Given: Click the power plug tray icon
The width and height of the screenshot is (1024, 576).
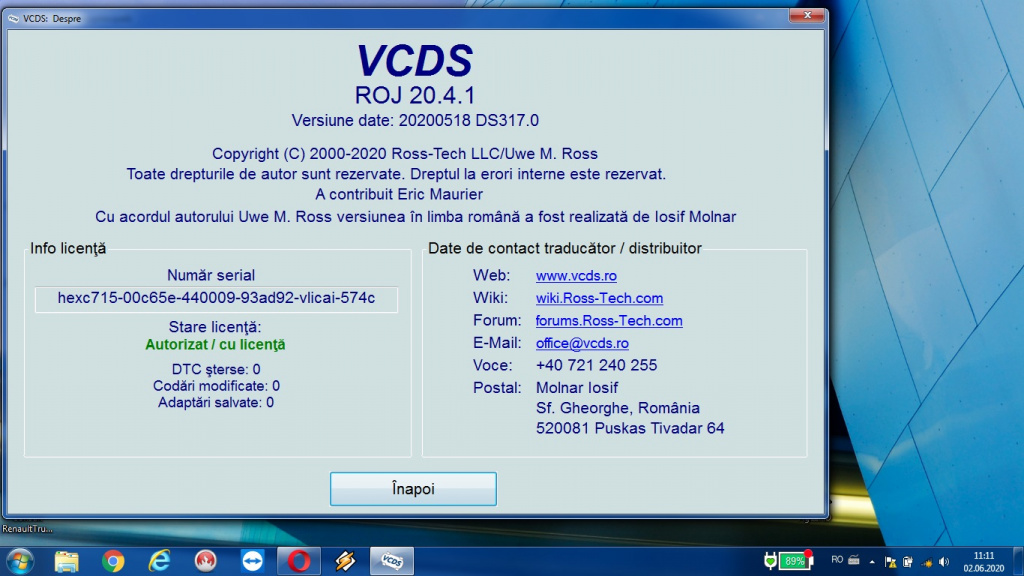Looking at the screenshot, I should [771, 561].
